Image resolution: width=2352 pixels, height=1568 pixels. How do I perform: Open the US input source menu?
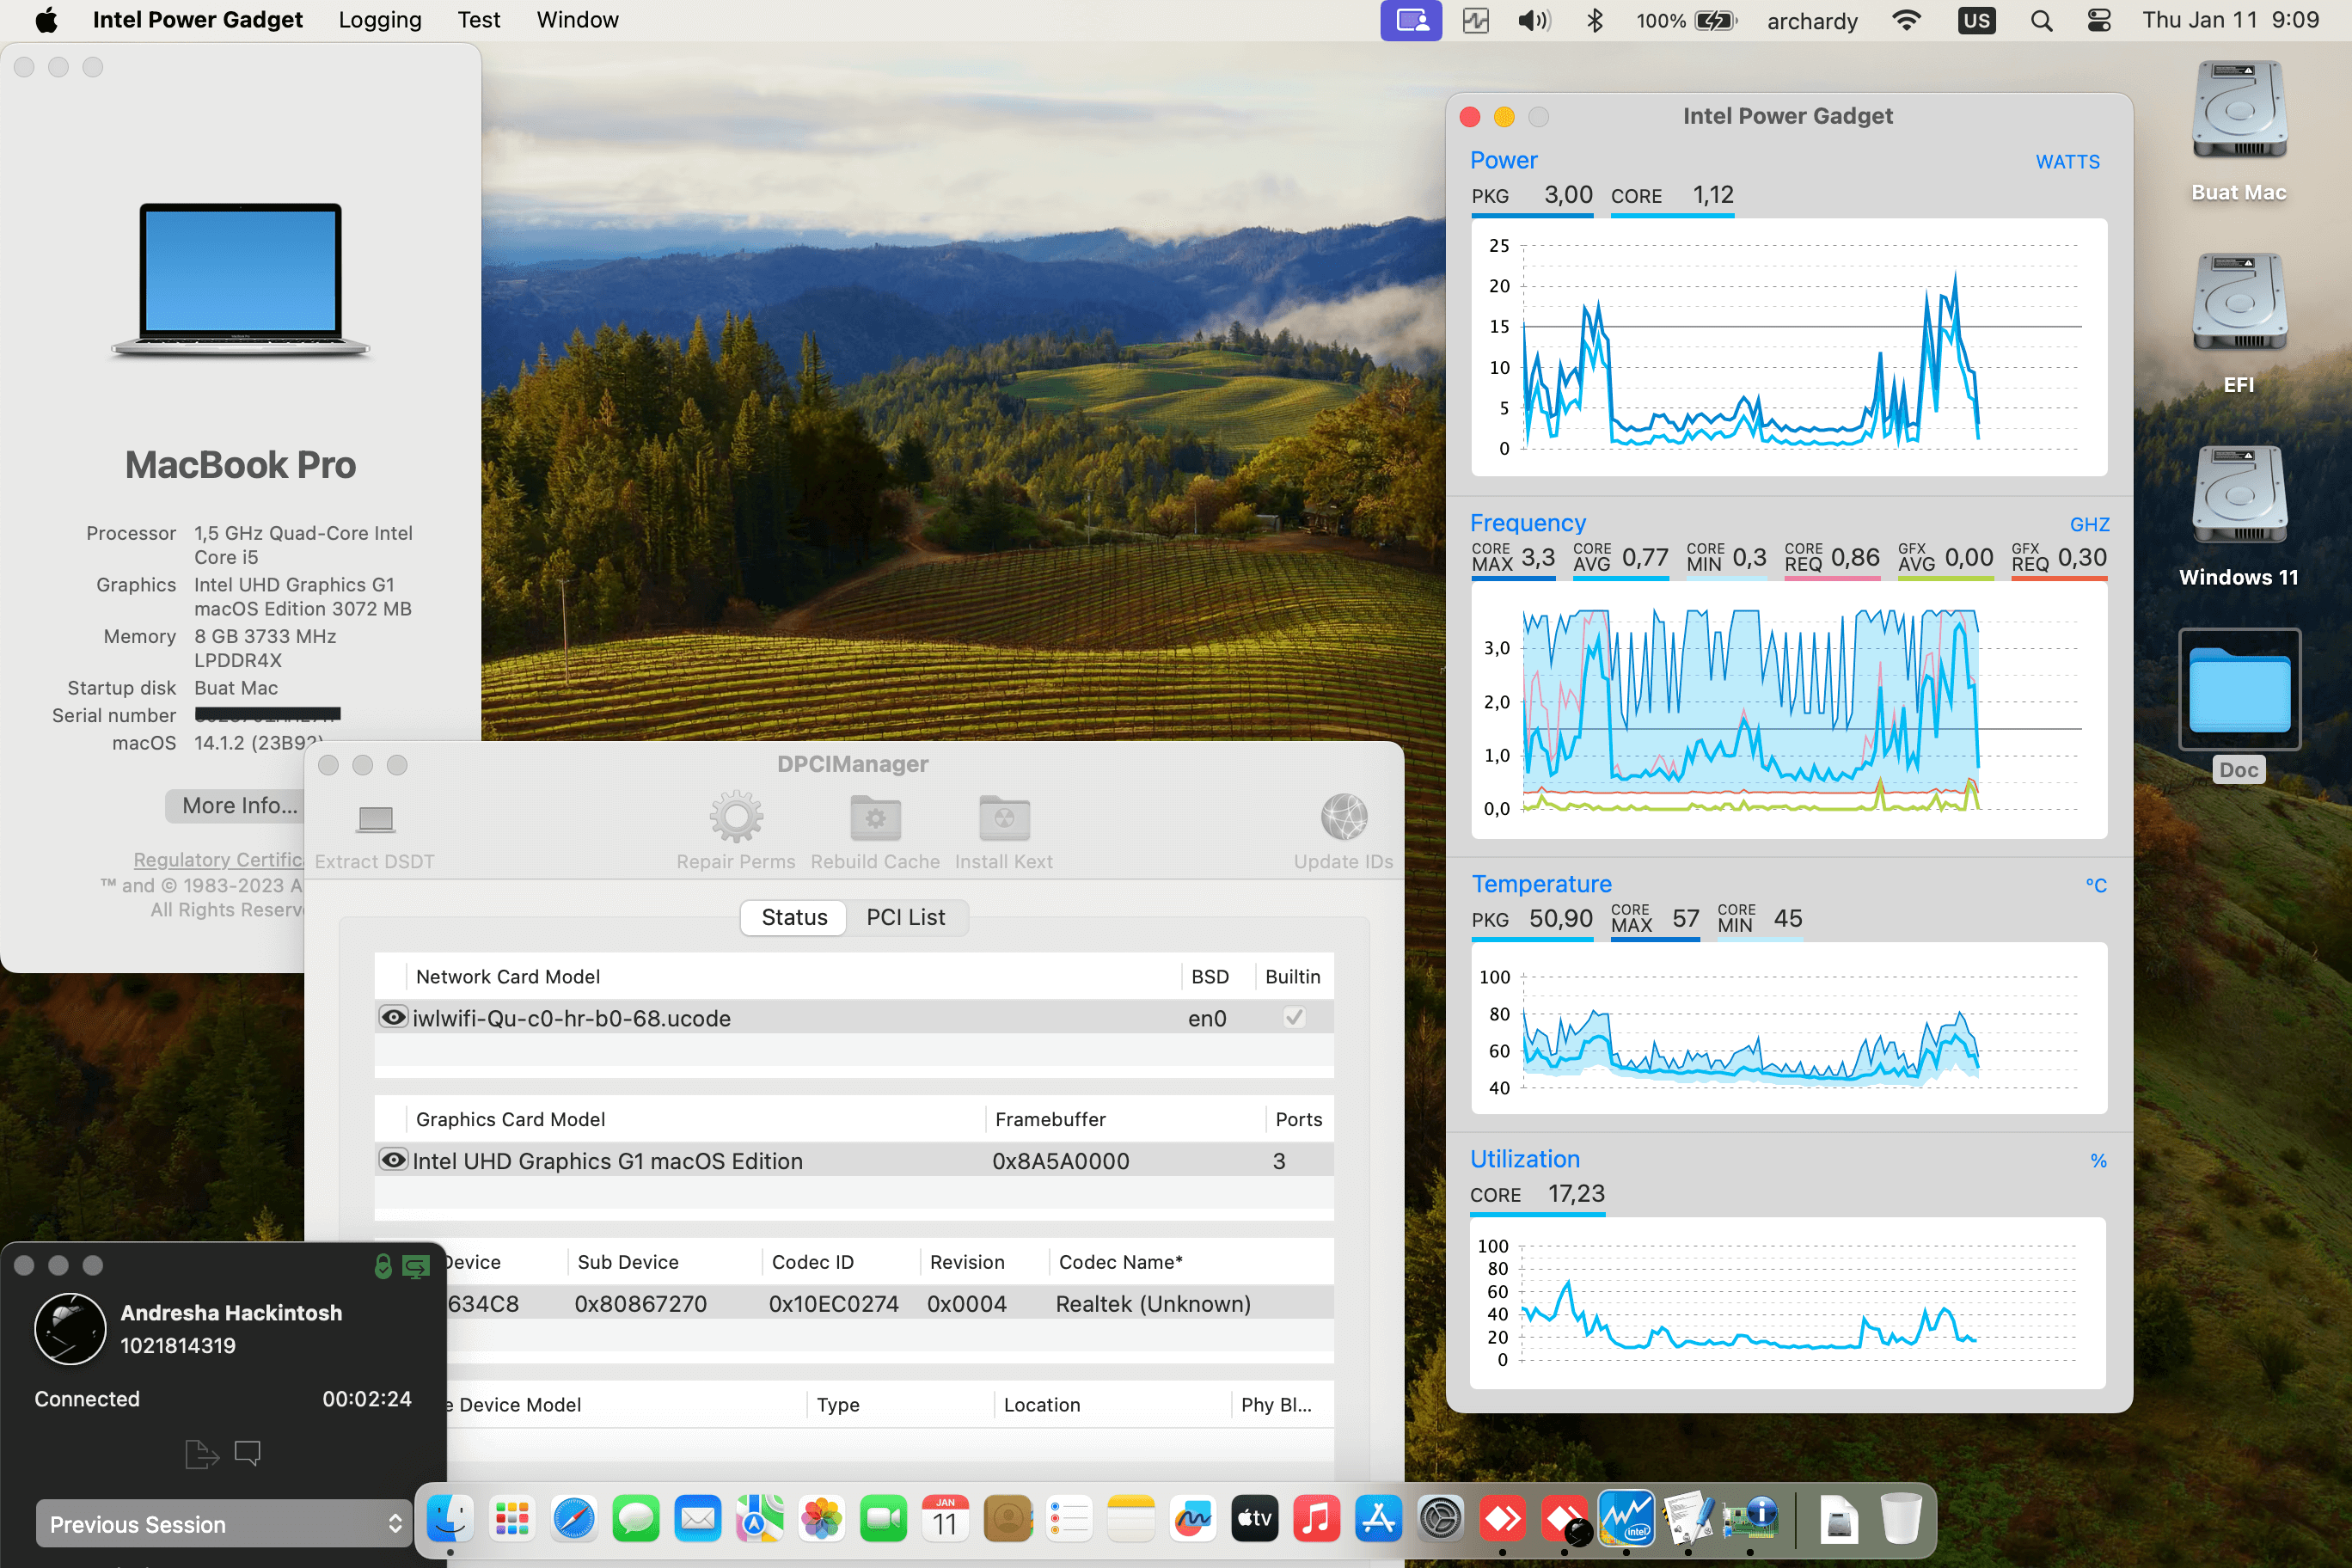[1976, 21]
